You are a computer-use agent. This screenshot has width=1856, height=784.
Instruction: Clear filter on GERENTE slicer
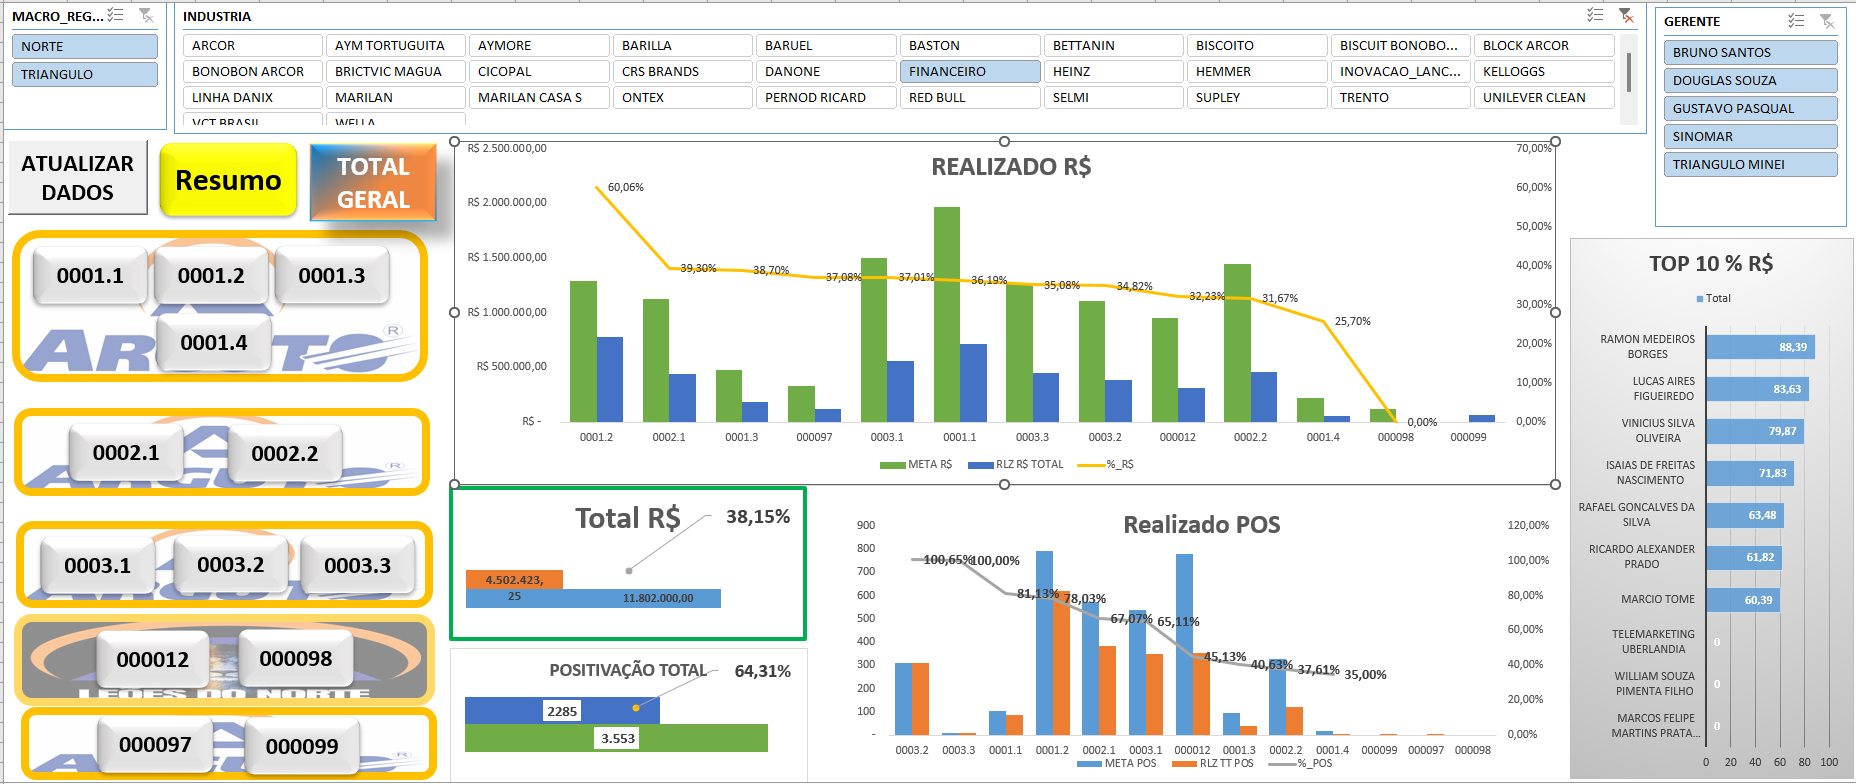(1827, 20)
